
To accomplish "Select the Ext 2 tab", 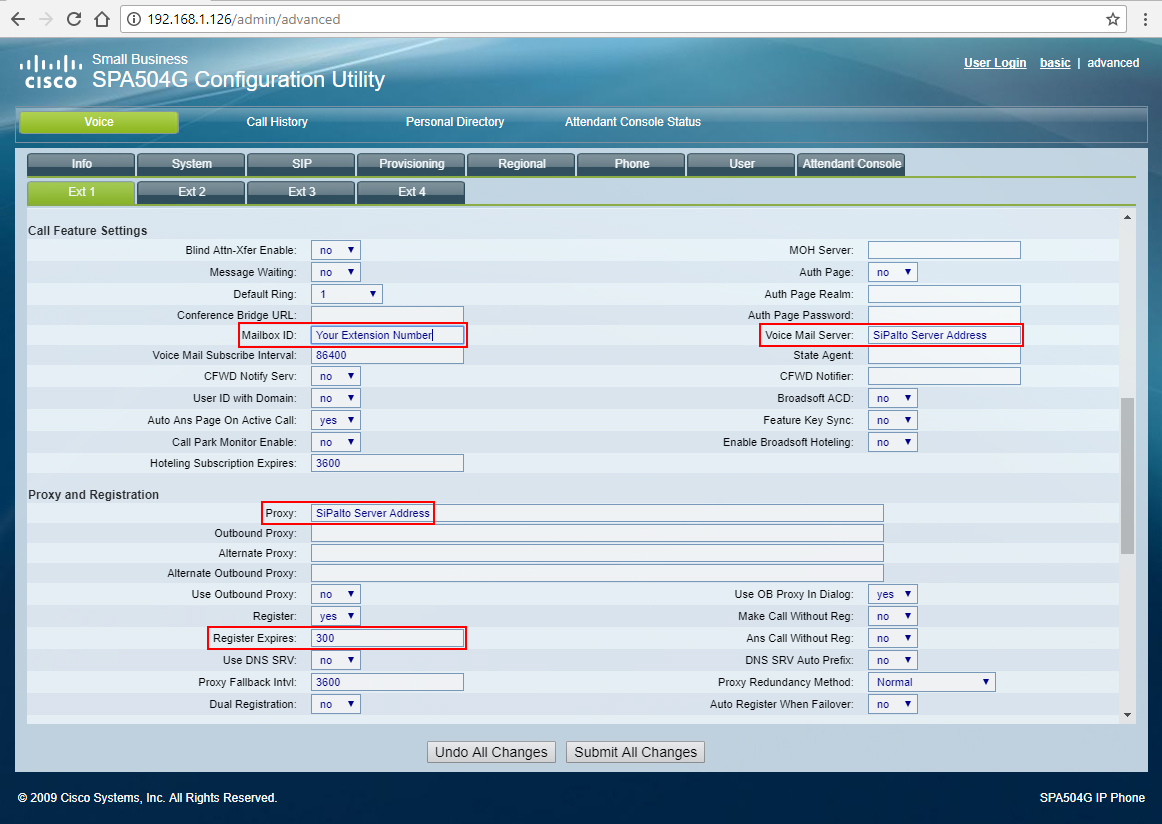I will (191, 192).
